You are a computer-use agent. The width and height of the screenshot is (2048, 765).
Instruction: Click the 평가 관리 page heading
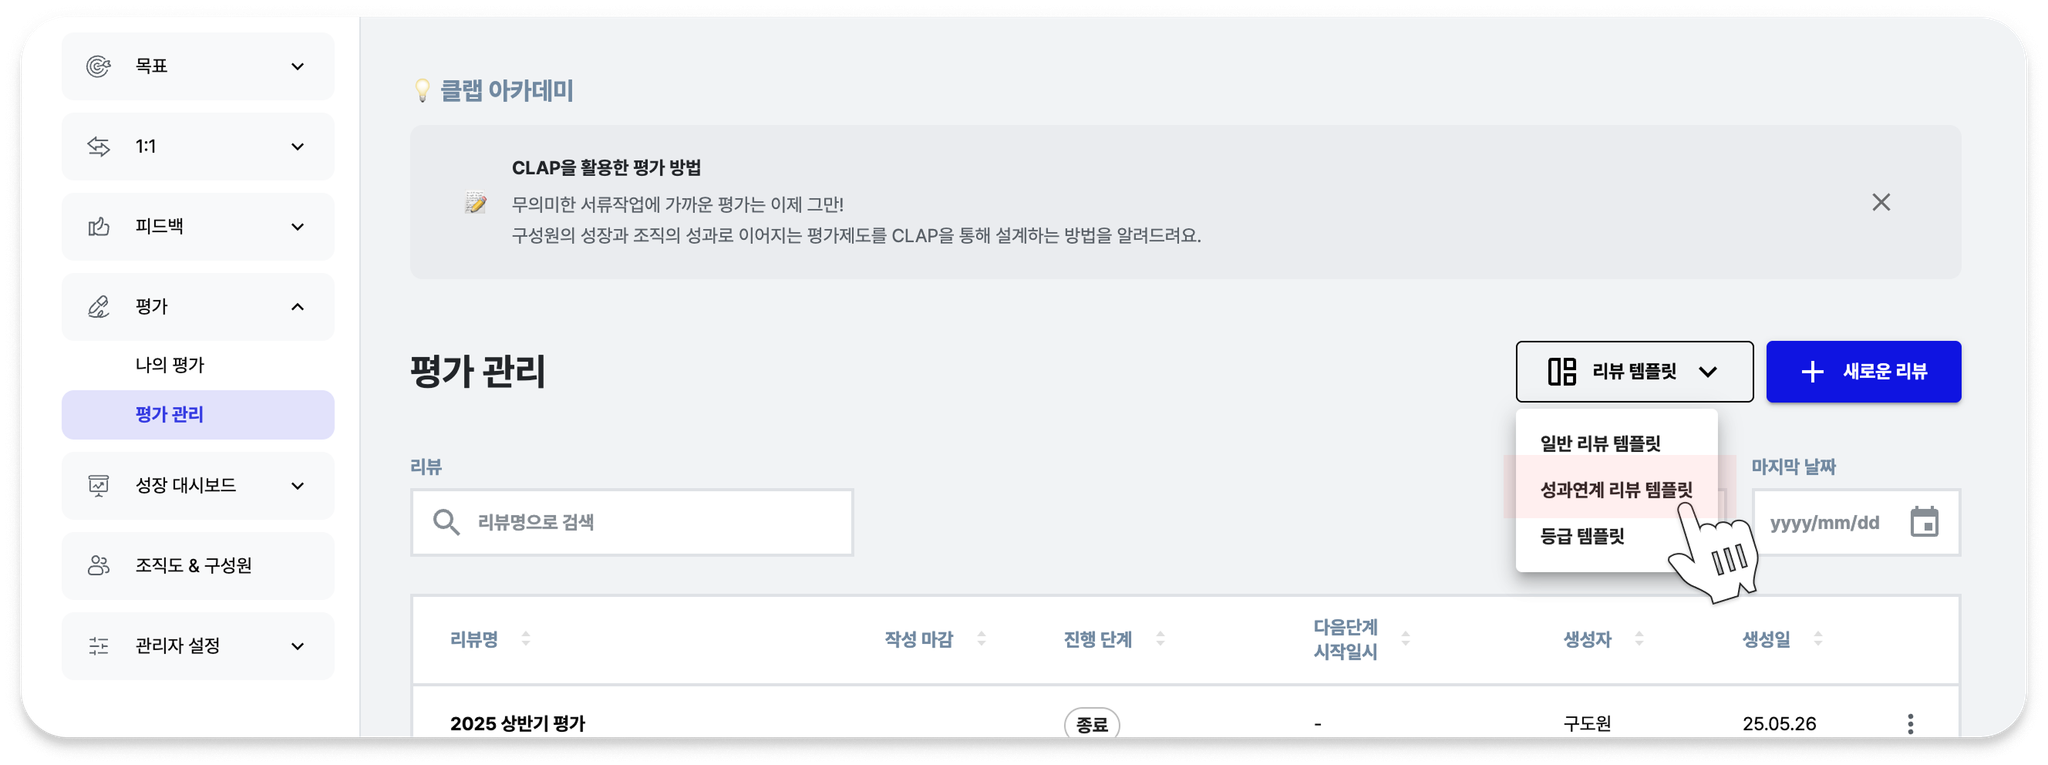[478, 372]
